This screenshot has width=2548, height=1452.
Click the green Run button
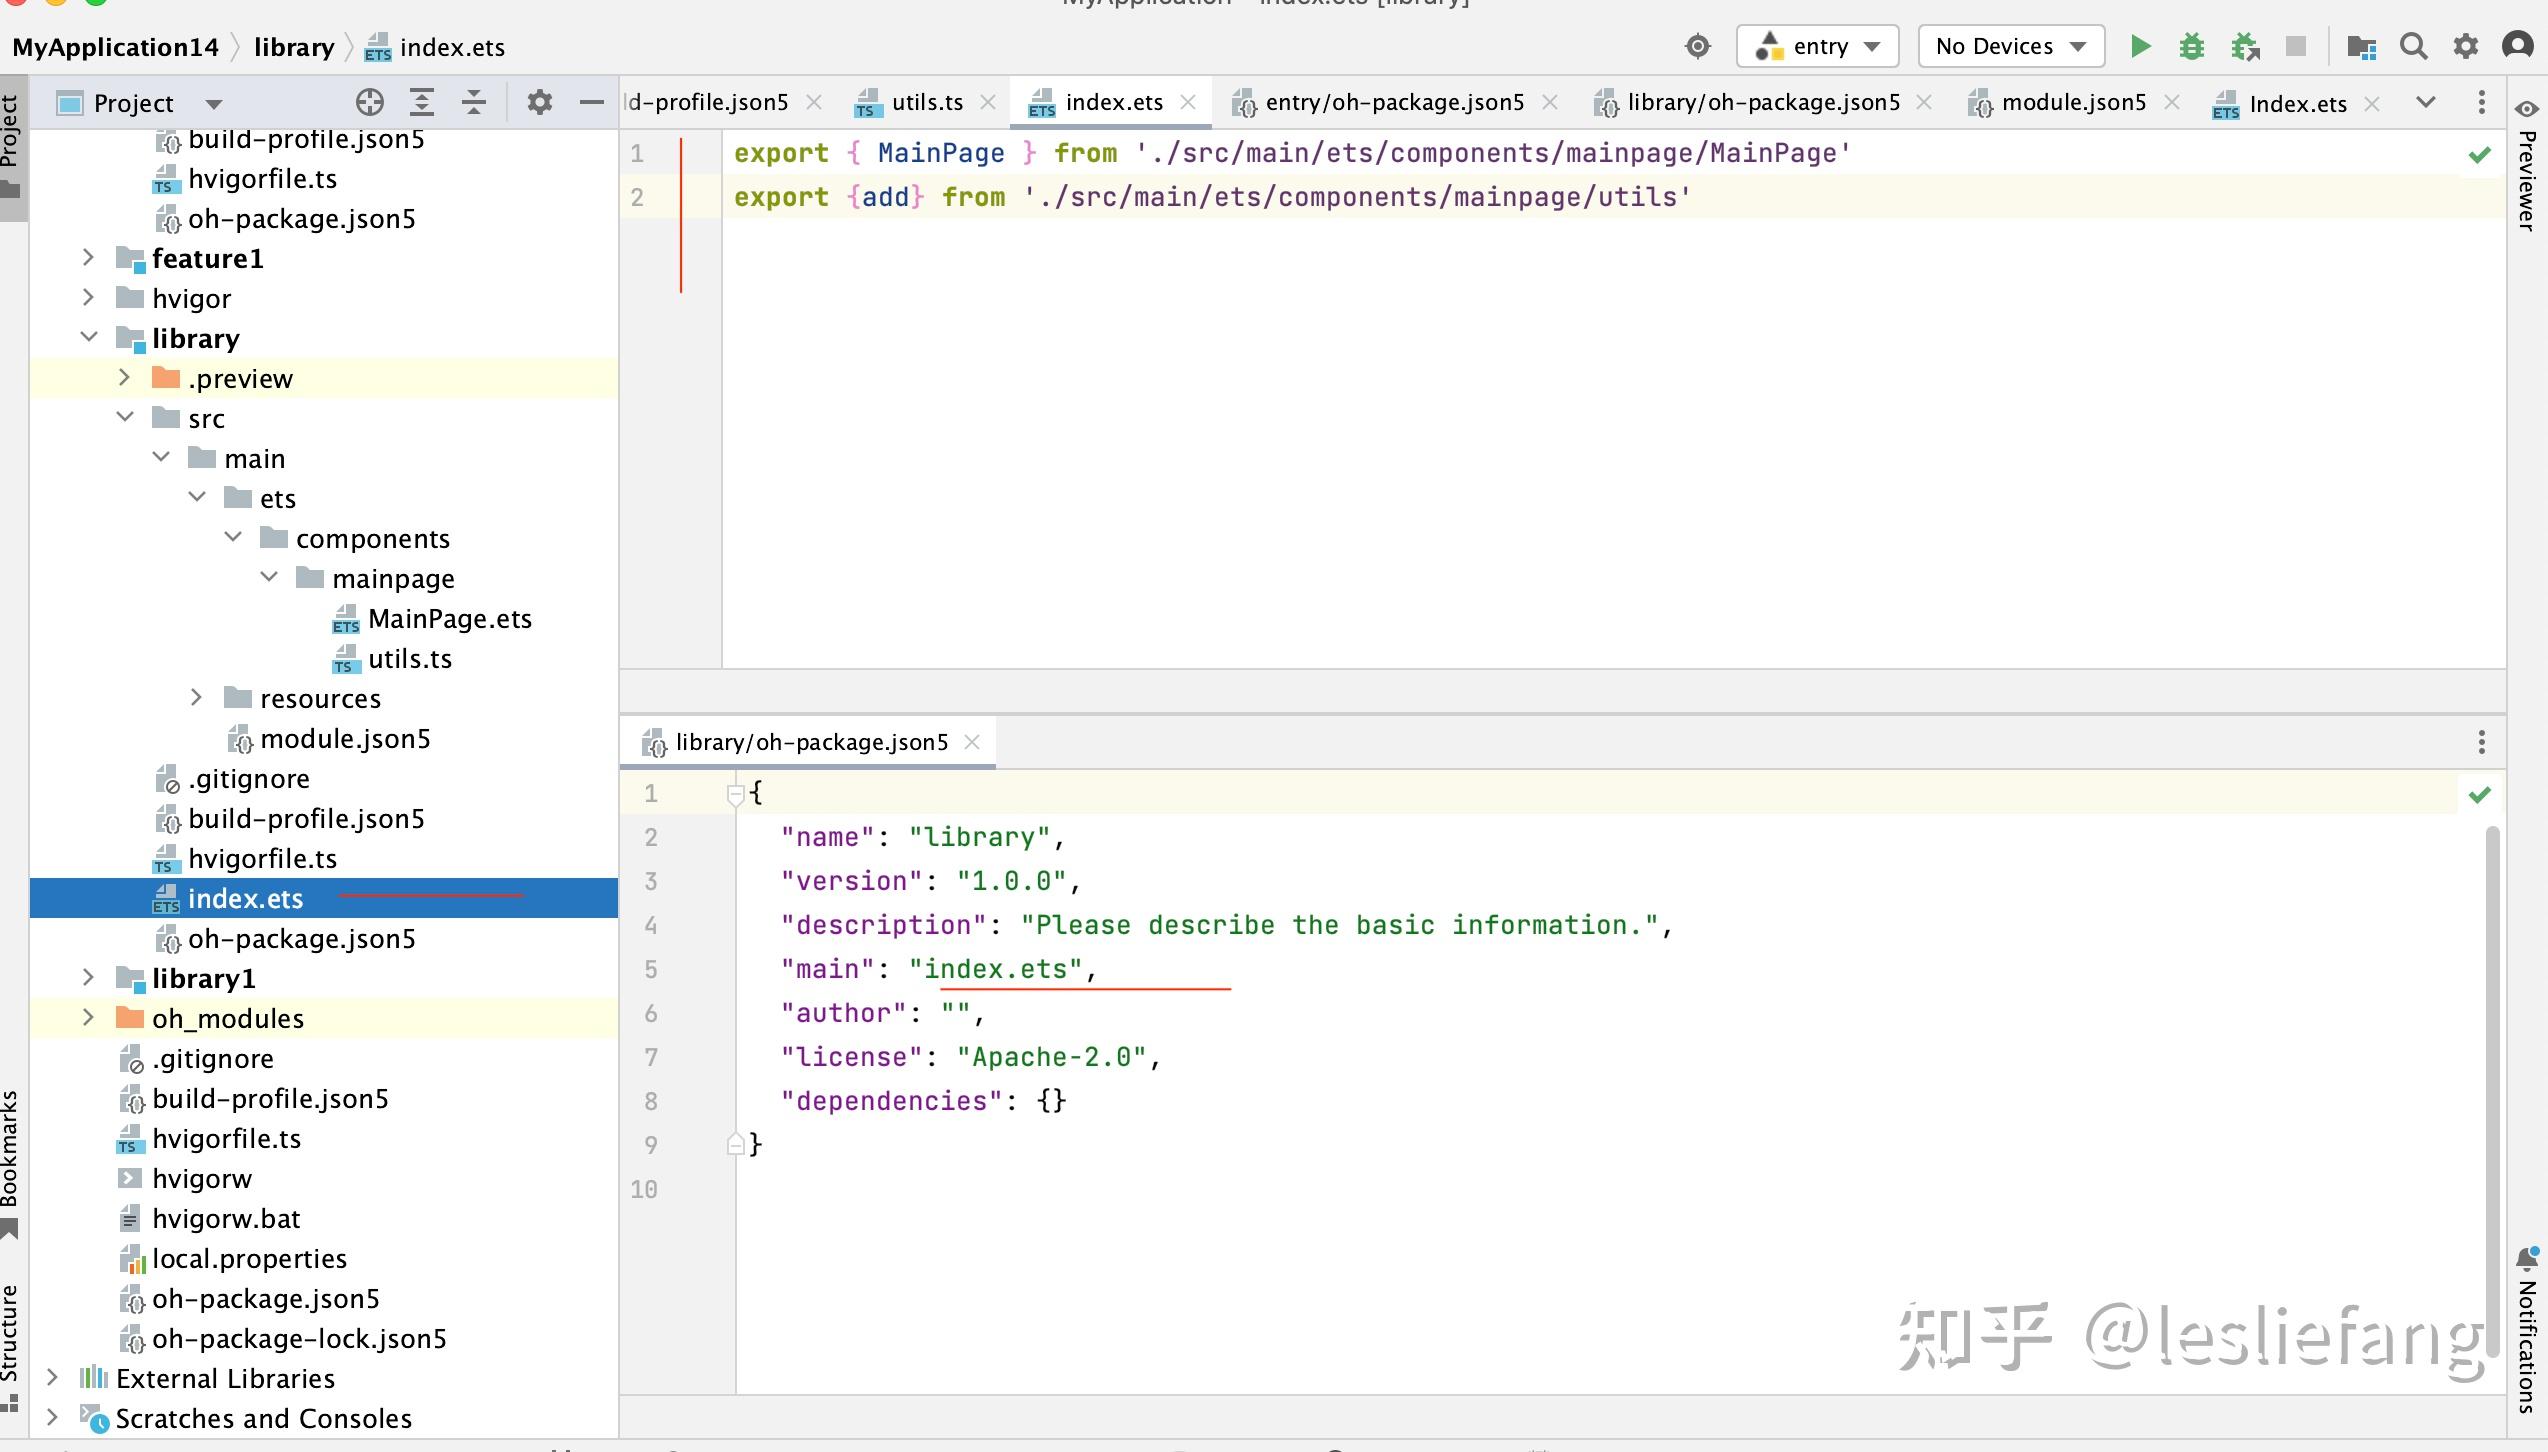click(x=2140, y=47)
